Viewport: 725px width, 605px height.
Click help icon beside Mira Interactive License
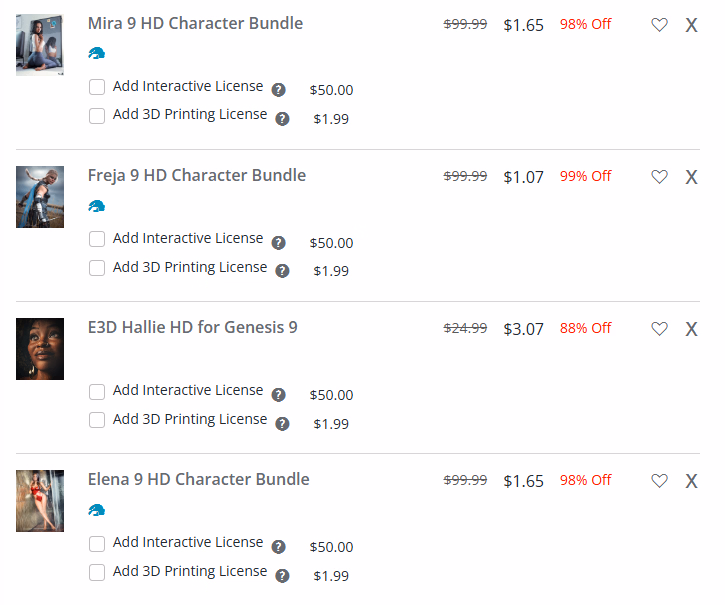pyautogui.click(x=279, y=90)
